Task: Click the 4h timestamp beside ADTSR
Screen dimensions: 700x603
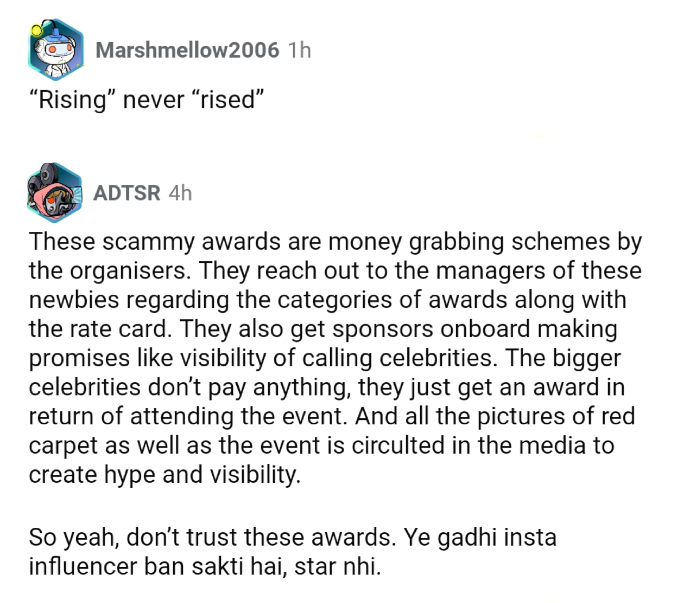Action: click(x=180, y=192)
